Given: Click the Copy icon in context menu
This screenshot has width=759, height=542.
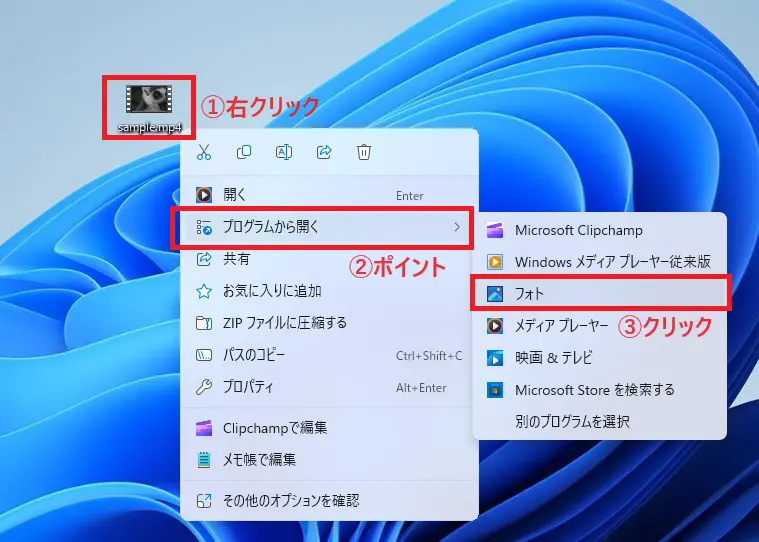Looking at the screenshot, I should point(244,152).
